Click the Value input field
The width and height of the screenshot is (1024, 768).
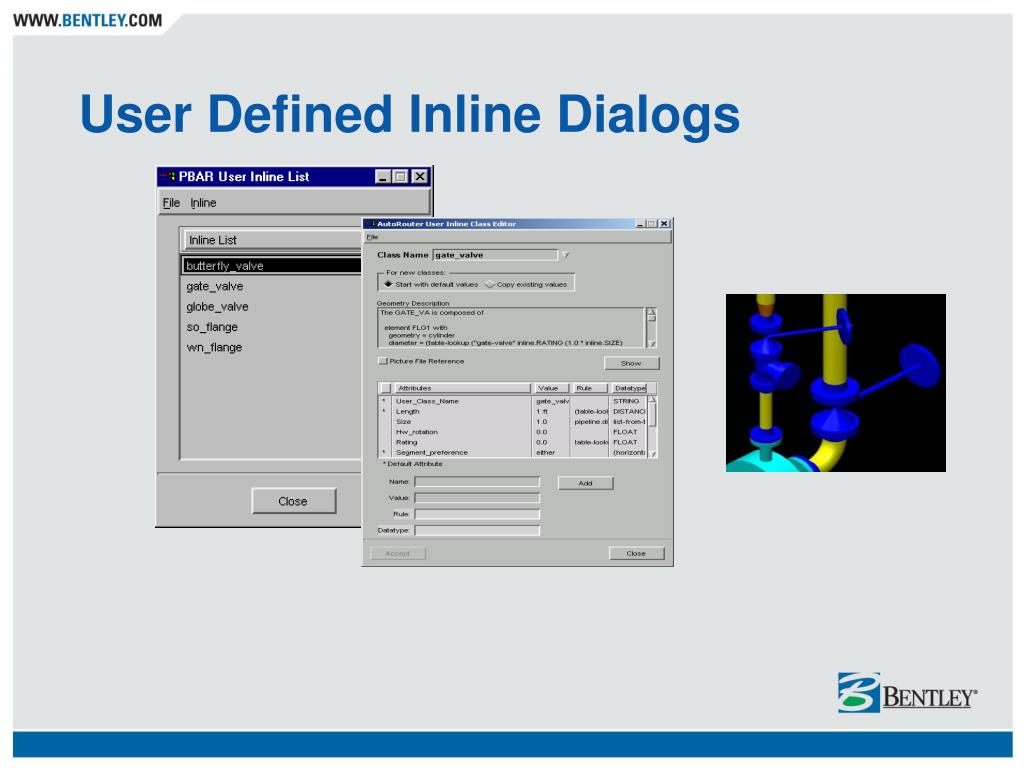click(477, 498)
